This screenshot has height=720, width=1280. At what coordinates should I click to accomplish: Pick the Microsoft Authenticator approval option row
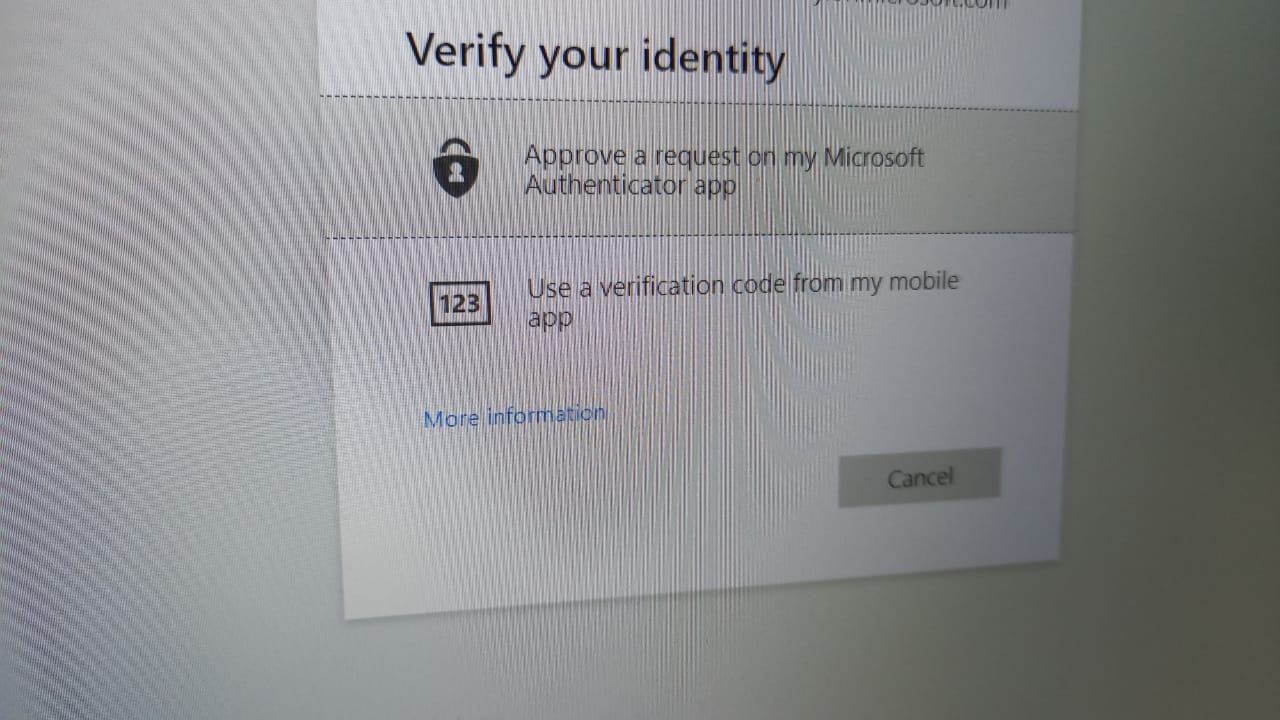pos(700,170)
